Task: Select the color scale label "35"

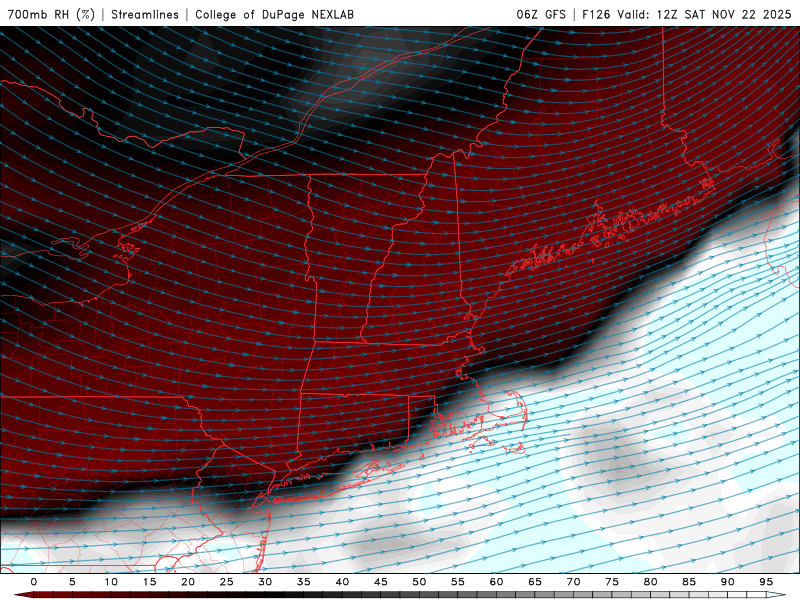Action: tap(303, 582)
